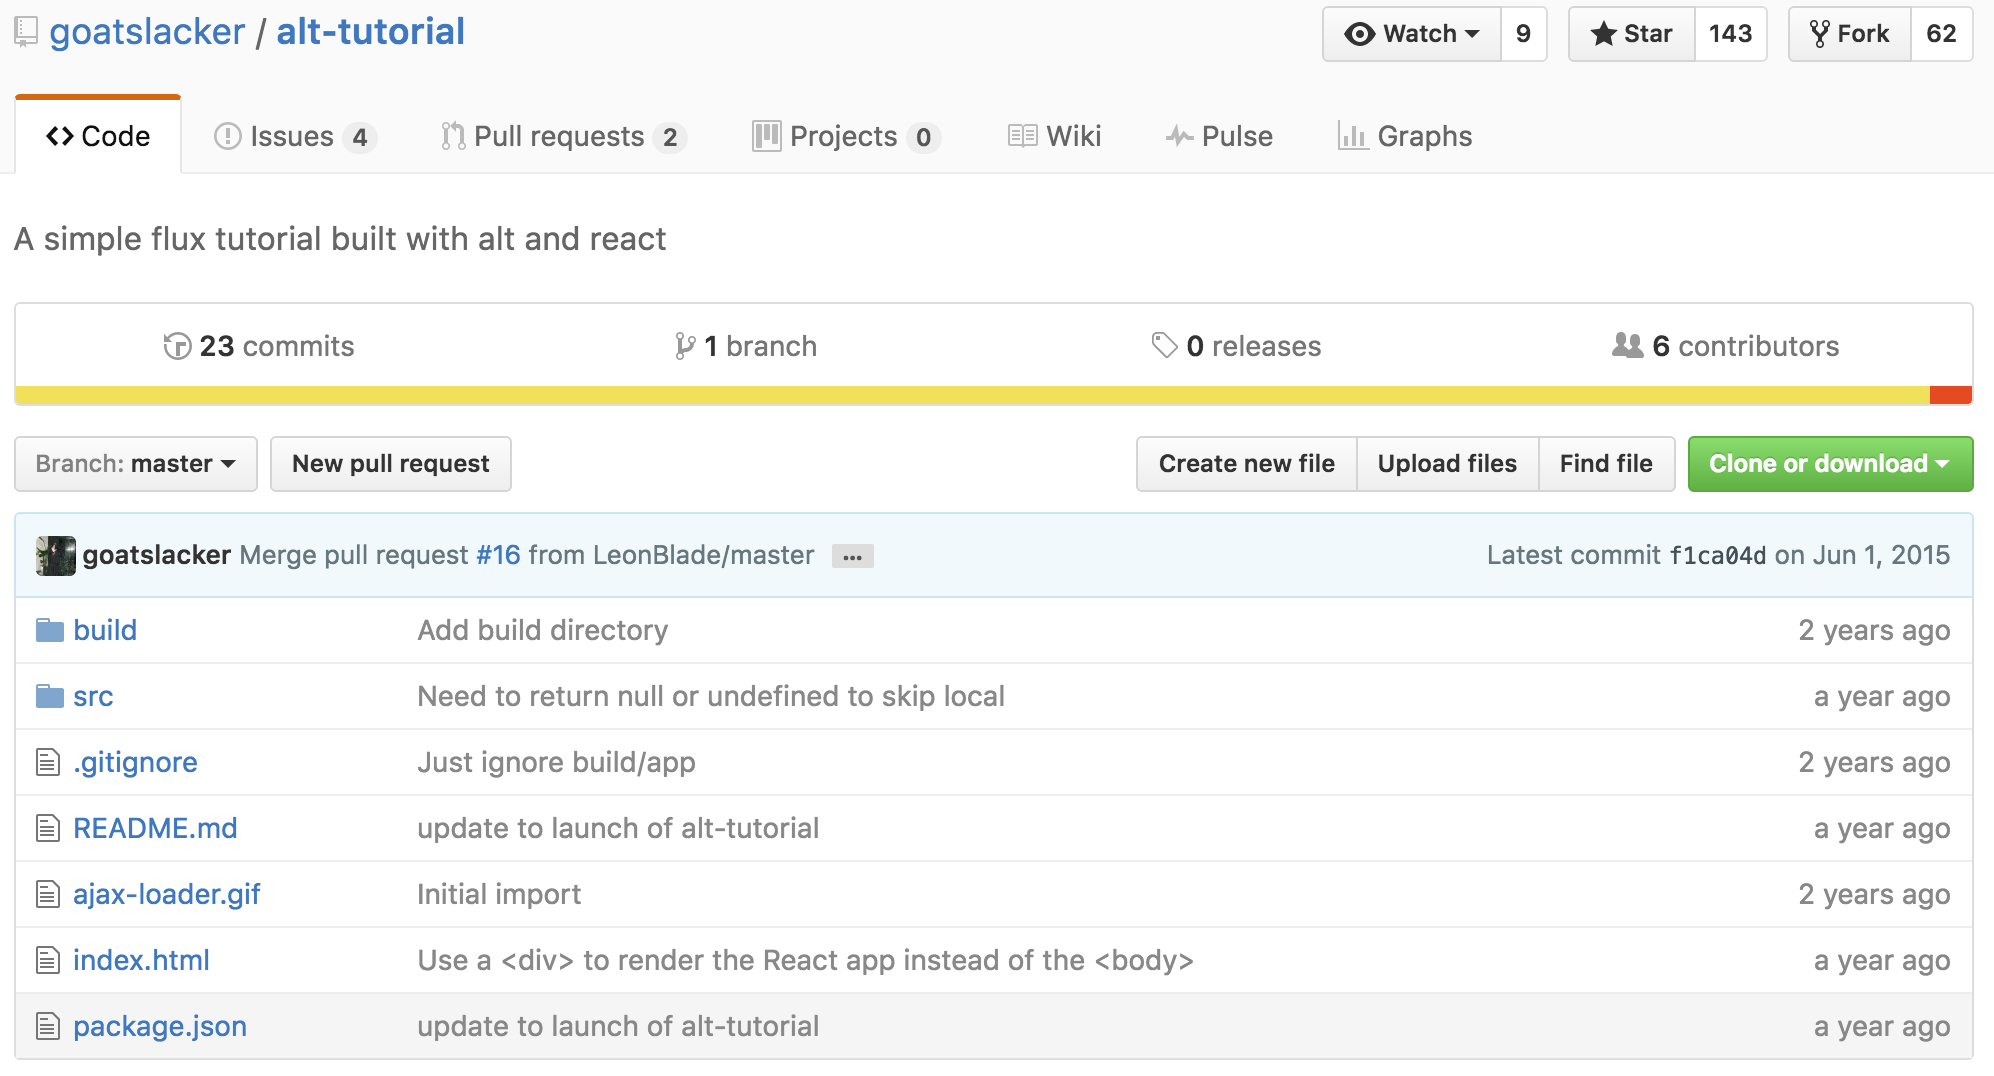Open the Watch dropdown
Viewport: 1994px width, 1076px height.
(1412, 34)
